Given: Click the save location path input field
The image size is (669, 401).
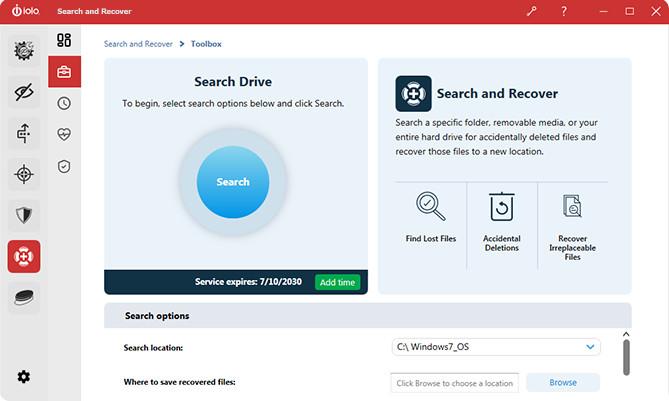Looking at the screenshot, I should coord(454,383).
